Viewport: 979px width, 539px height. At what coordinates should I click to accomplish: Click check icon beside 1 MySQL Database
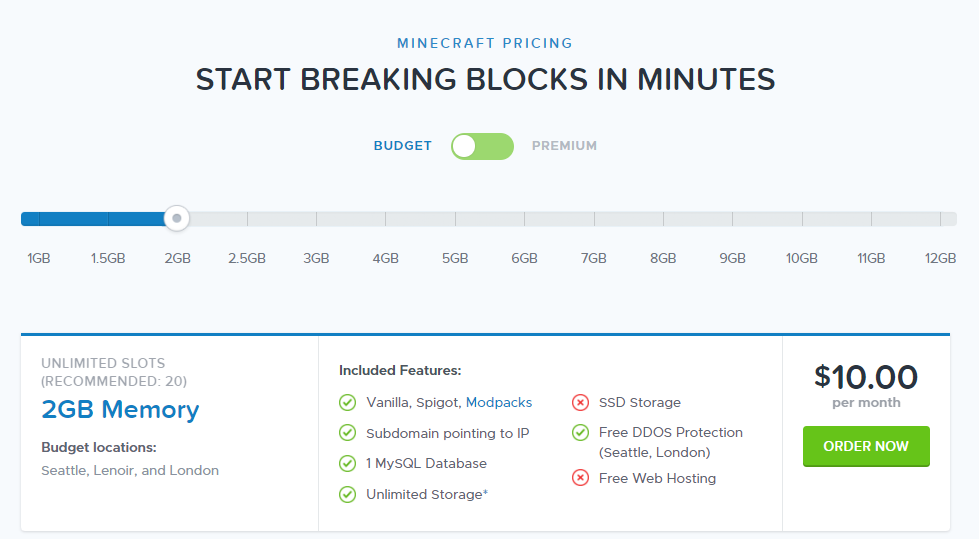[x=348, y=463]
